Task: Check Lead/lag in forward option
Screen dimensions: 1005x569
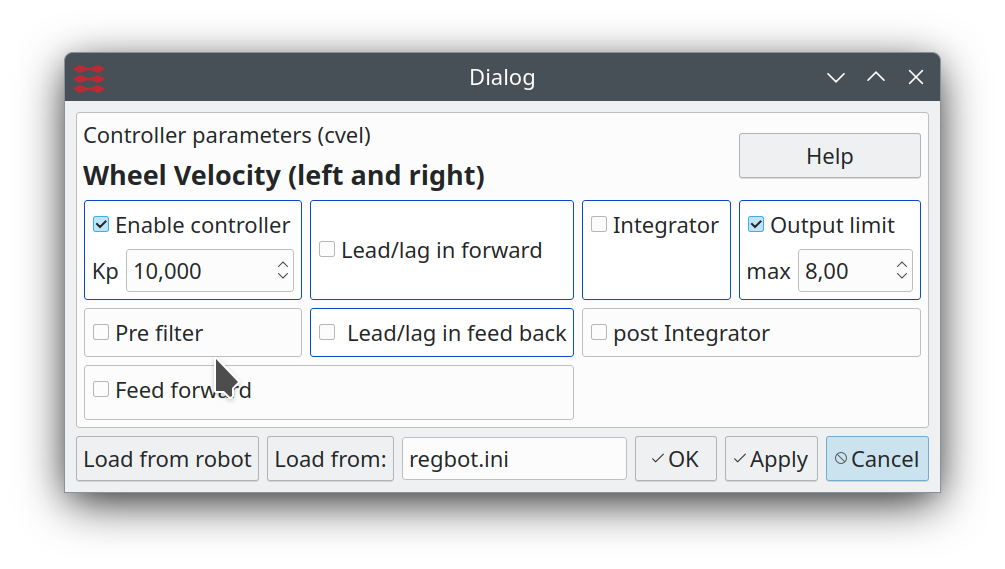Action: pos(327,249)
